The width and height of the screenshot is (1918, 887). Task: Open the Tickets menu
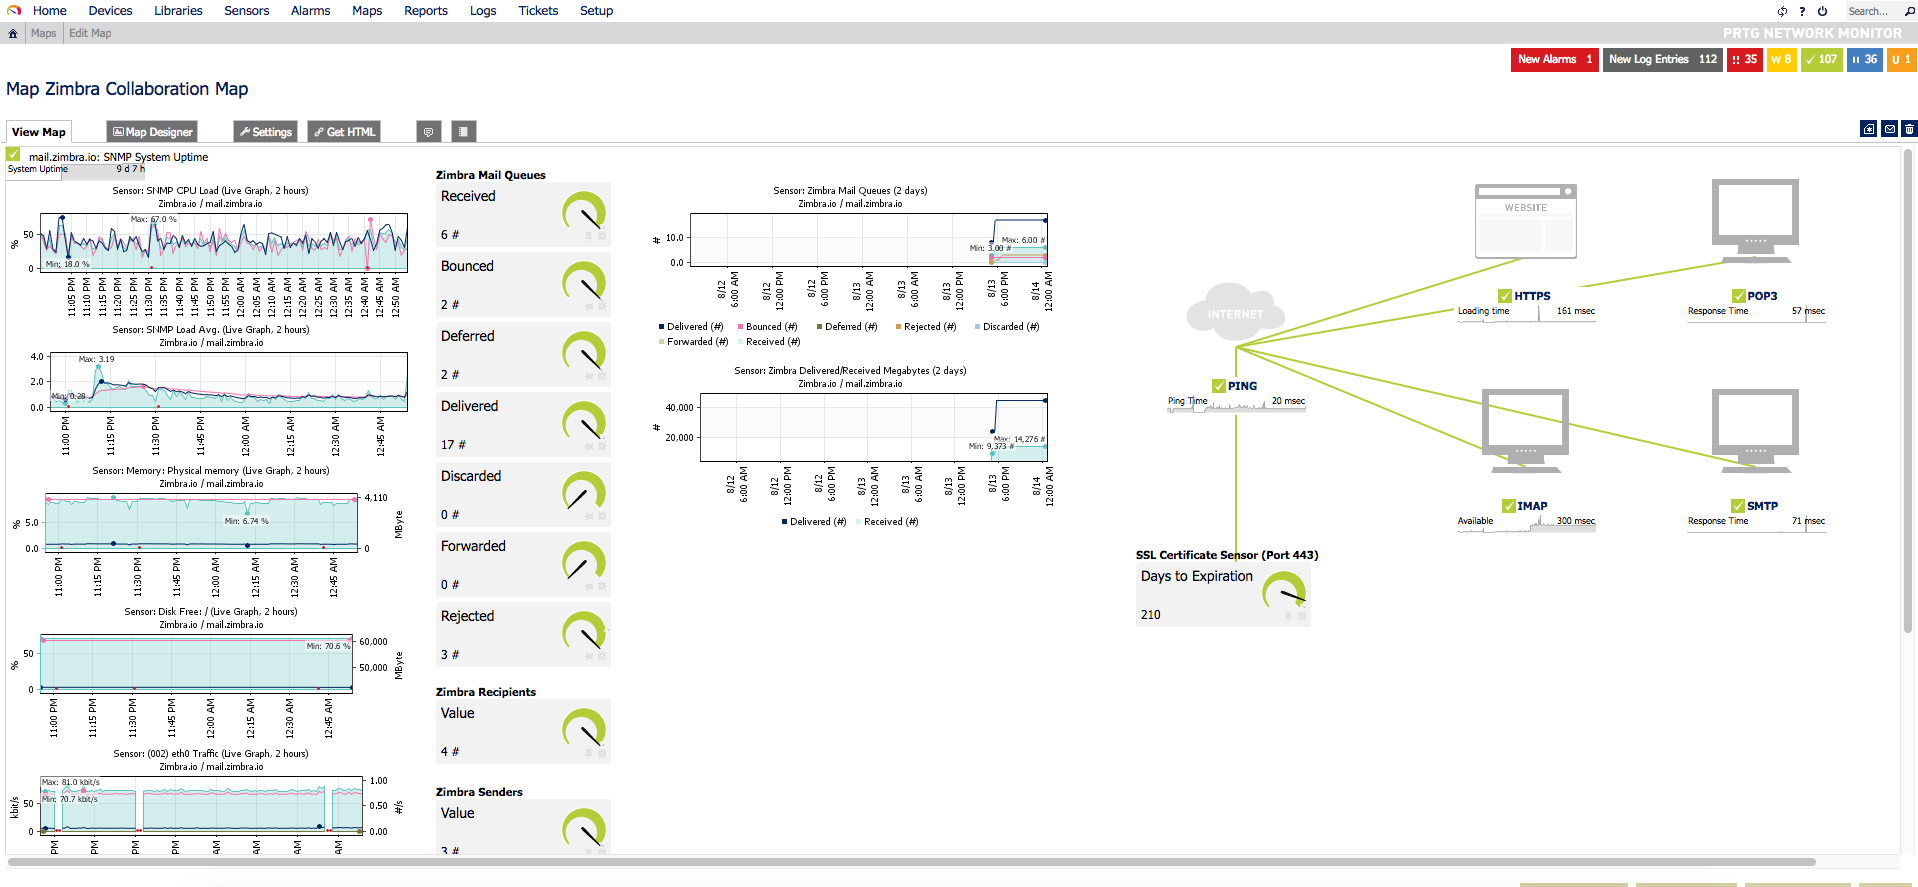pos(538,11)
